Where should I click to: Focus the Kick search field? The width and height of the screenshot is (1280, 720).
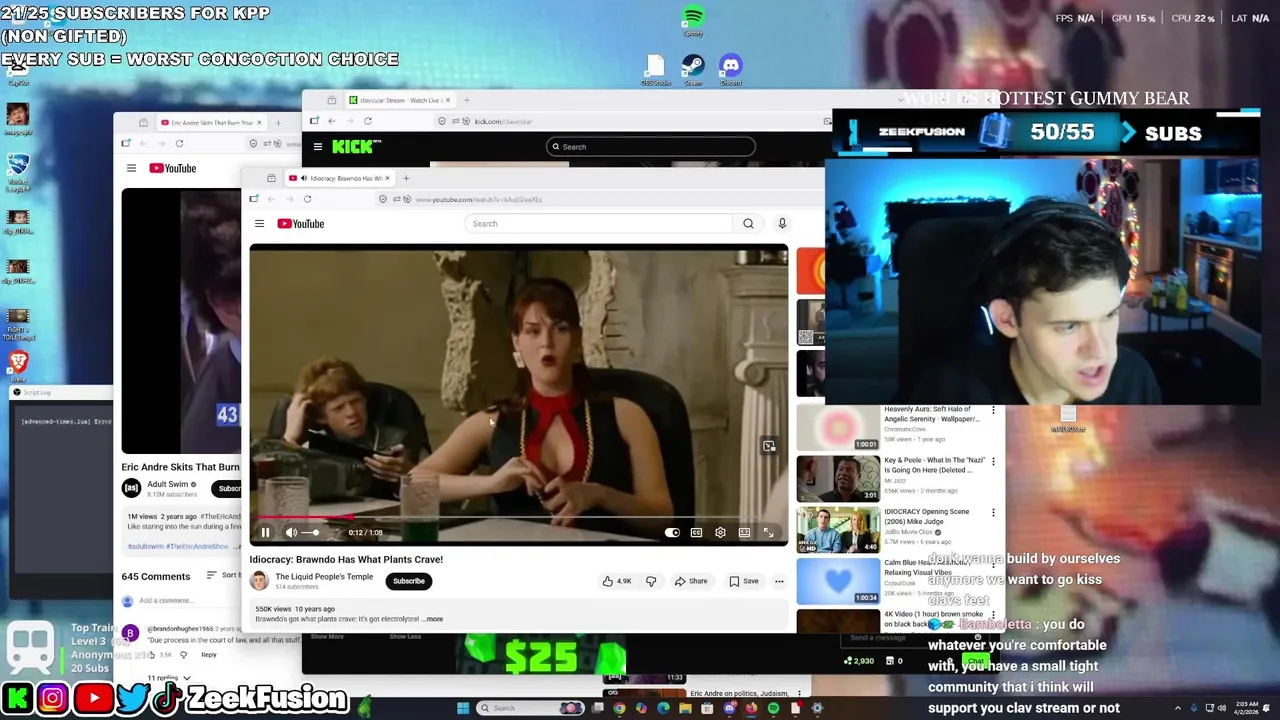click(650, 147)
